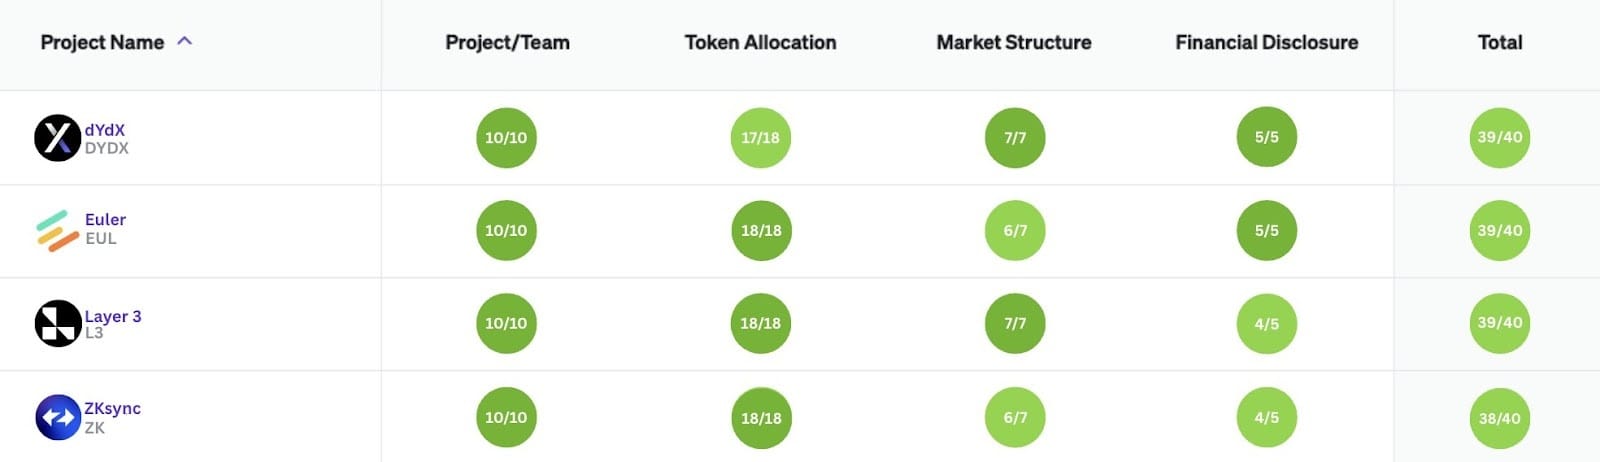Sort by Total column header
1600x462 pixels.
click(x=1500, y=42)
